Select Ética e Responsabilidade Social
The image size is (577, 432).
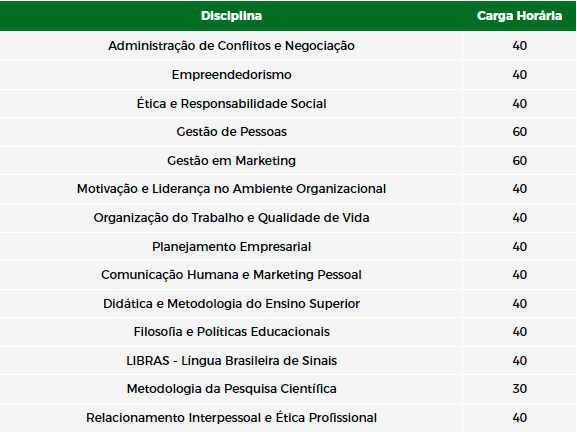coord(231,103)
